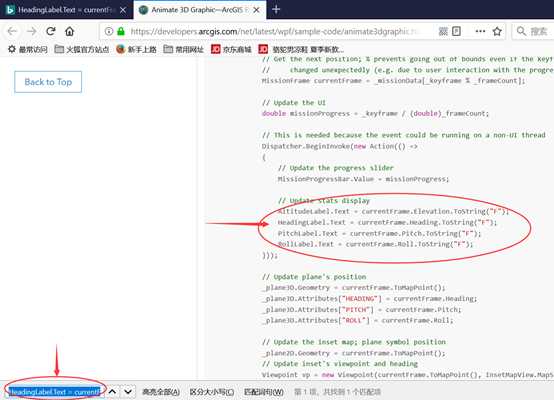
Task: Show site information icon in address bar
Action: click(x=109, y=31)
